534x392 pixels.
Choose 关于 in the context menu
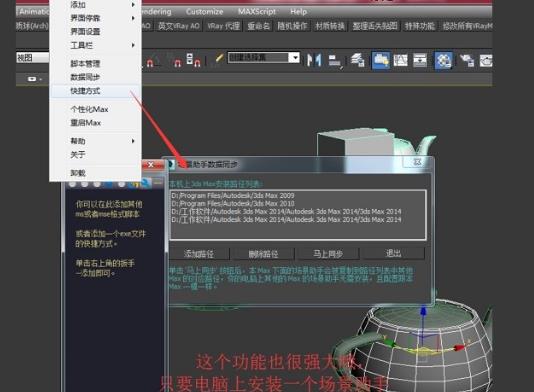pos(95,155)
